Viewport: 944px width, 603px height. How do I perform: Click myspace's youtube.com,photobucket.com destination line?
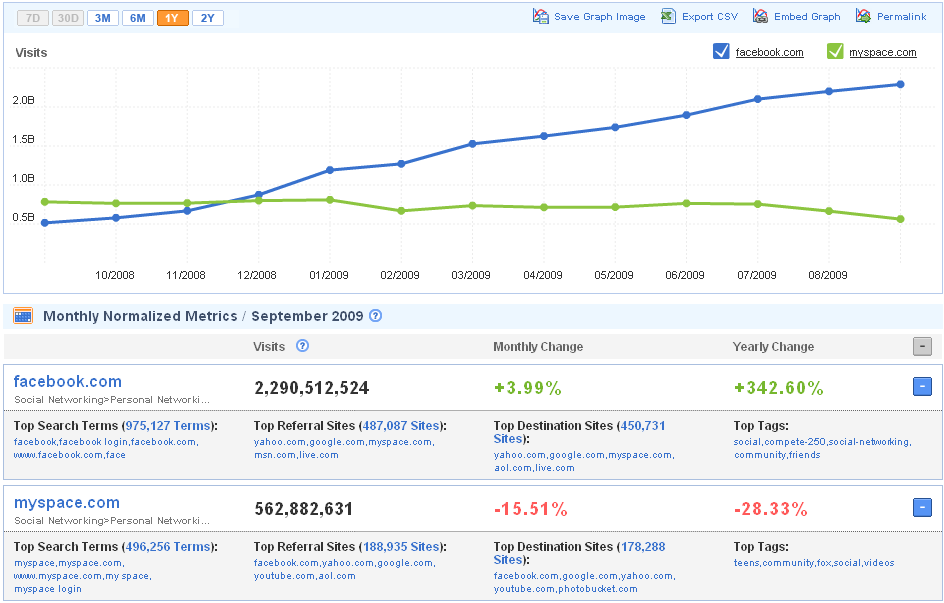click(x=566, y=589)
